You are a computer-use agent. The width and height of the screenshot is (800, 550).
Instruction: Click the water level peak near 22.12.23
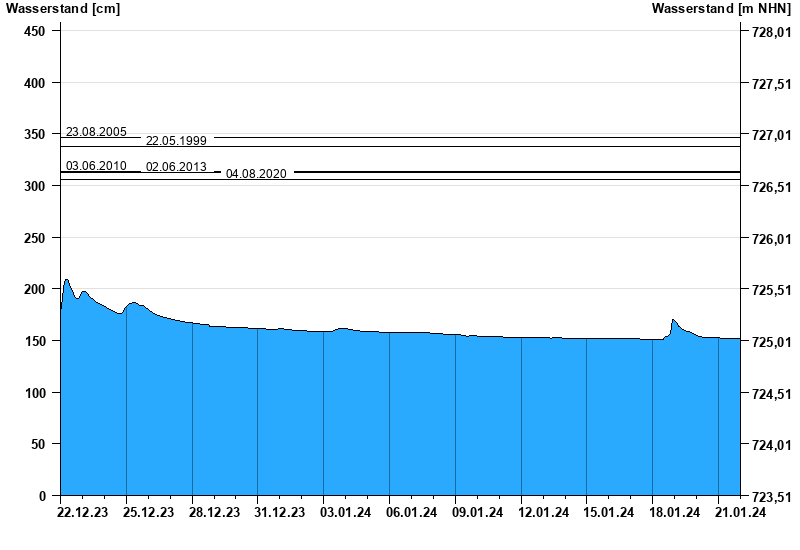pos(66,281)
